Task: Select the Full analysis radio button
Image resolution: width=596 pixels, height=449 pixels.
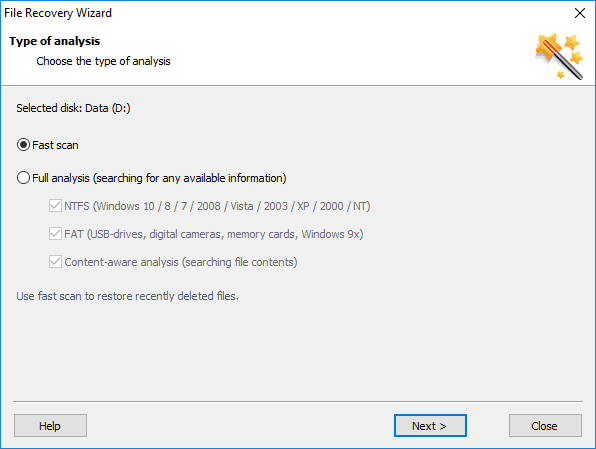Action: coord(23,178)
